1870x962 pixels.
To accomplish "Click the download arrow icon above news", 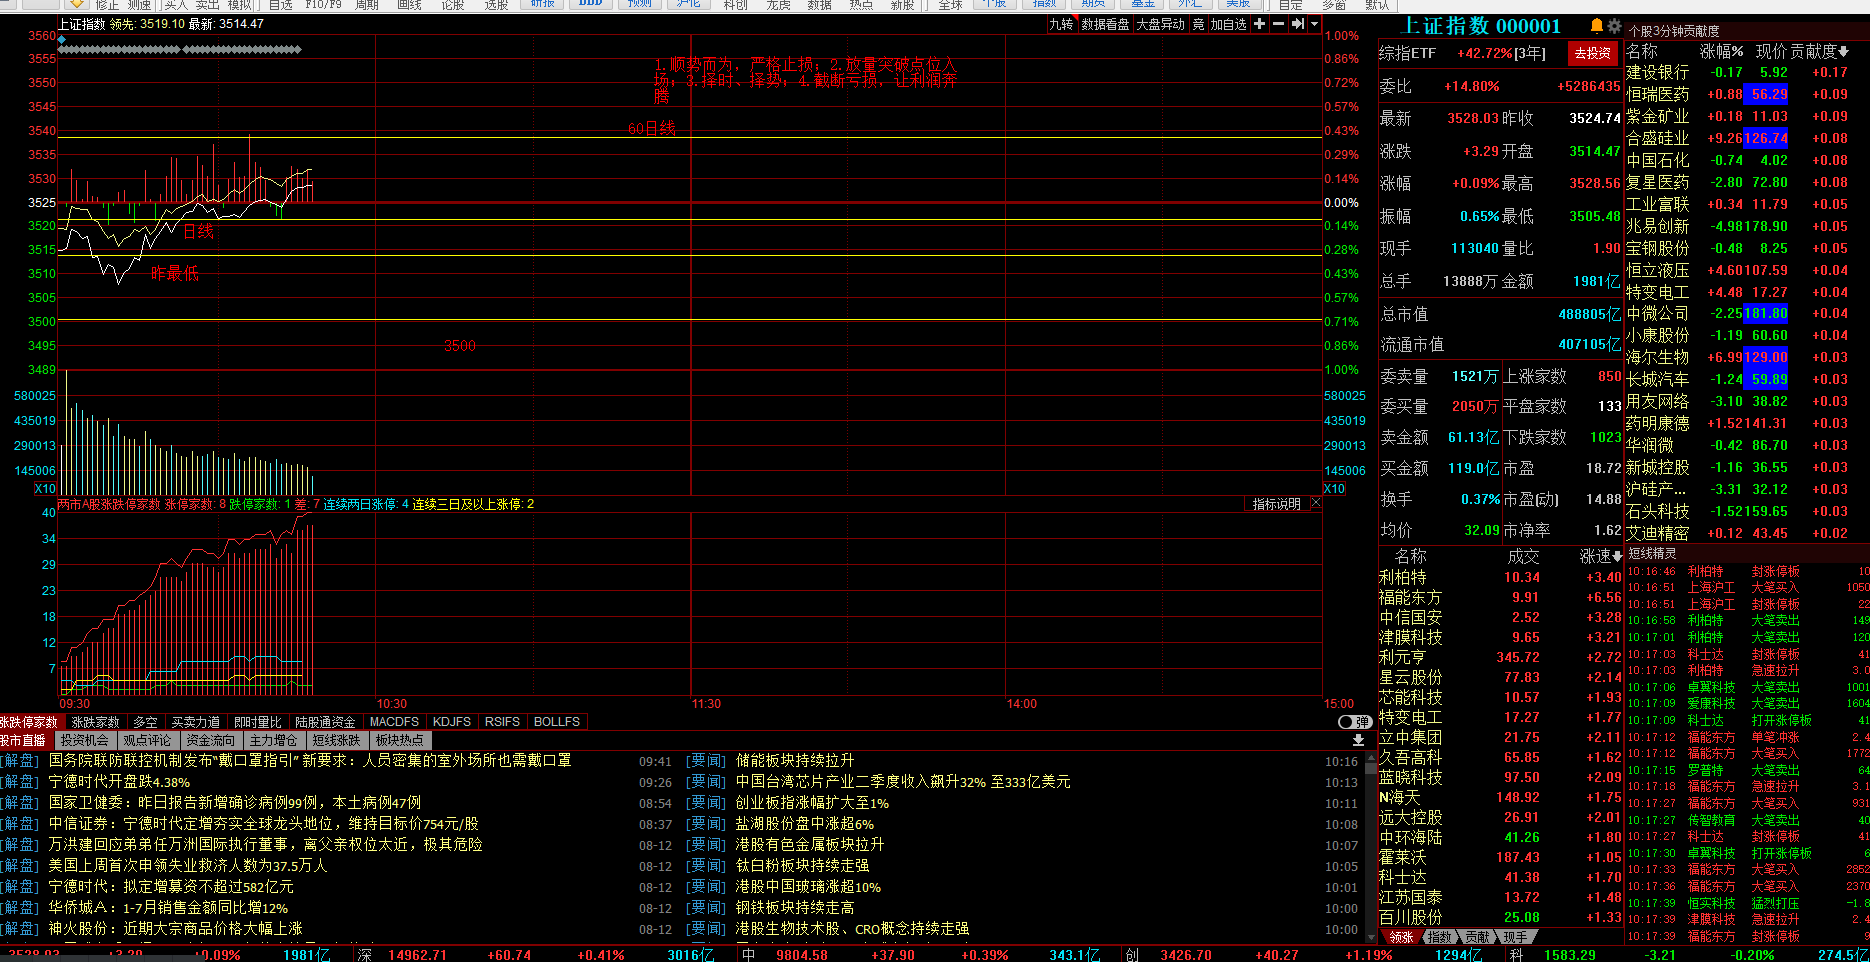I will (x=1358, y=740).
